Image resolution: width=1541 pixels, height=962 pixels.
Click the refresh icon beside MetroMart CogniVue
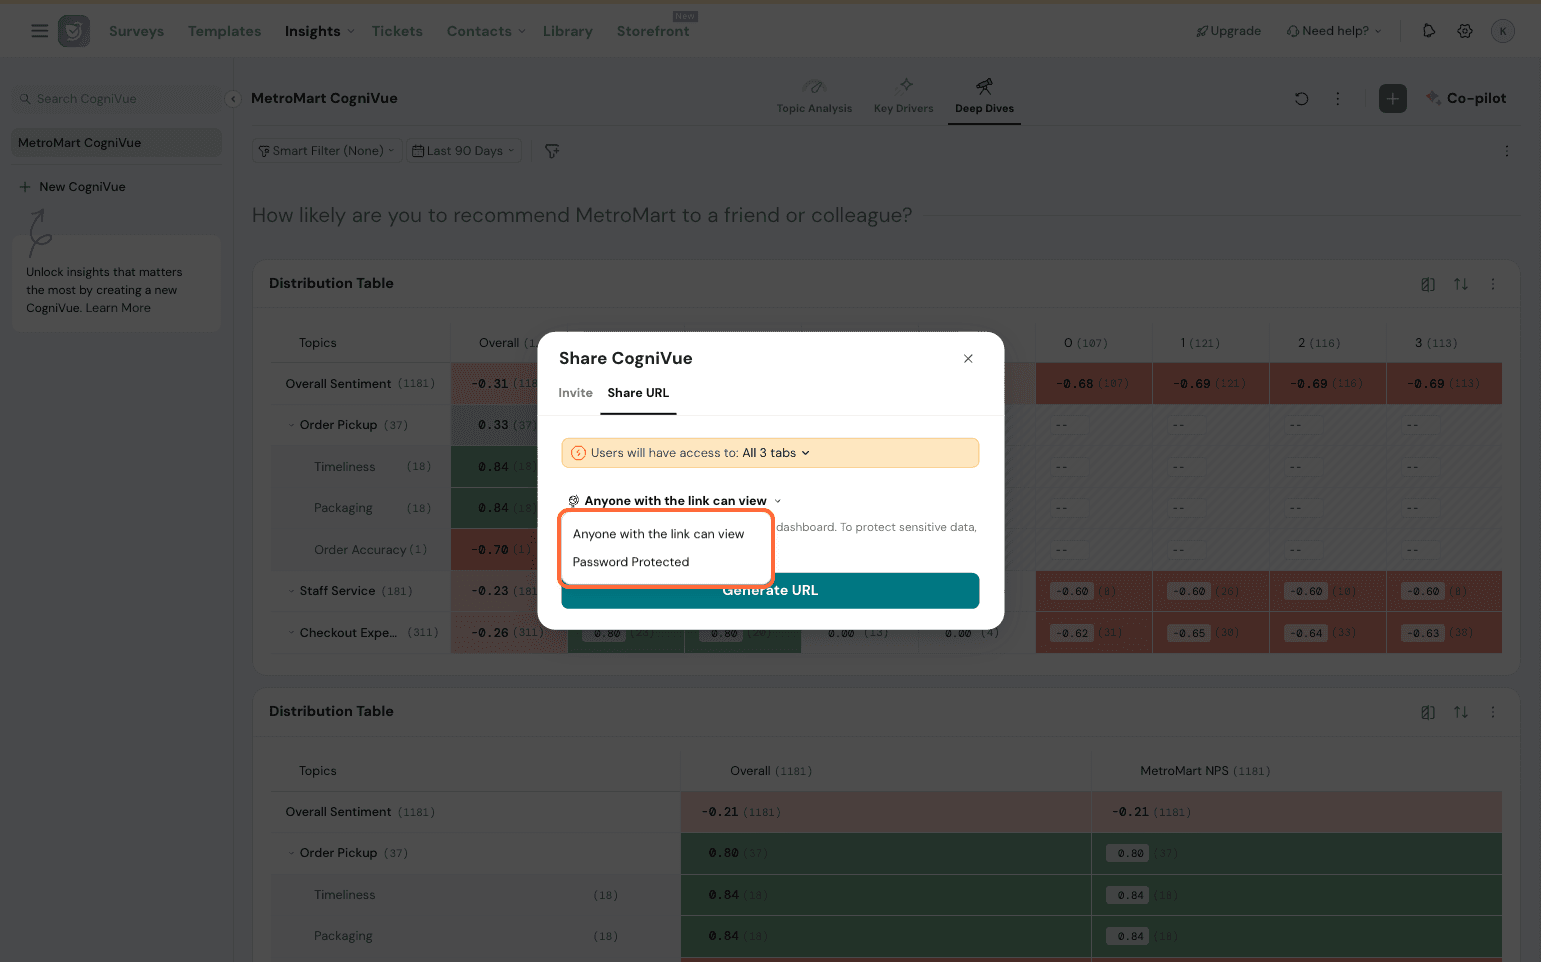(x=1301, y=98)
